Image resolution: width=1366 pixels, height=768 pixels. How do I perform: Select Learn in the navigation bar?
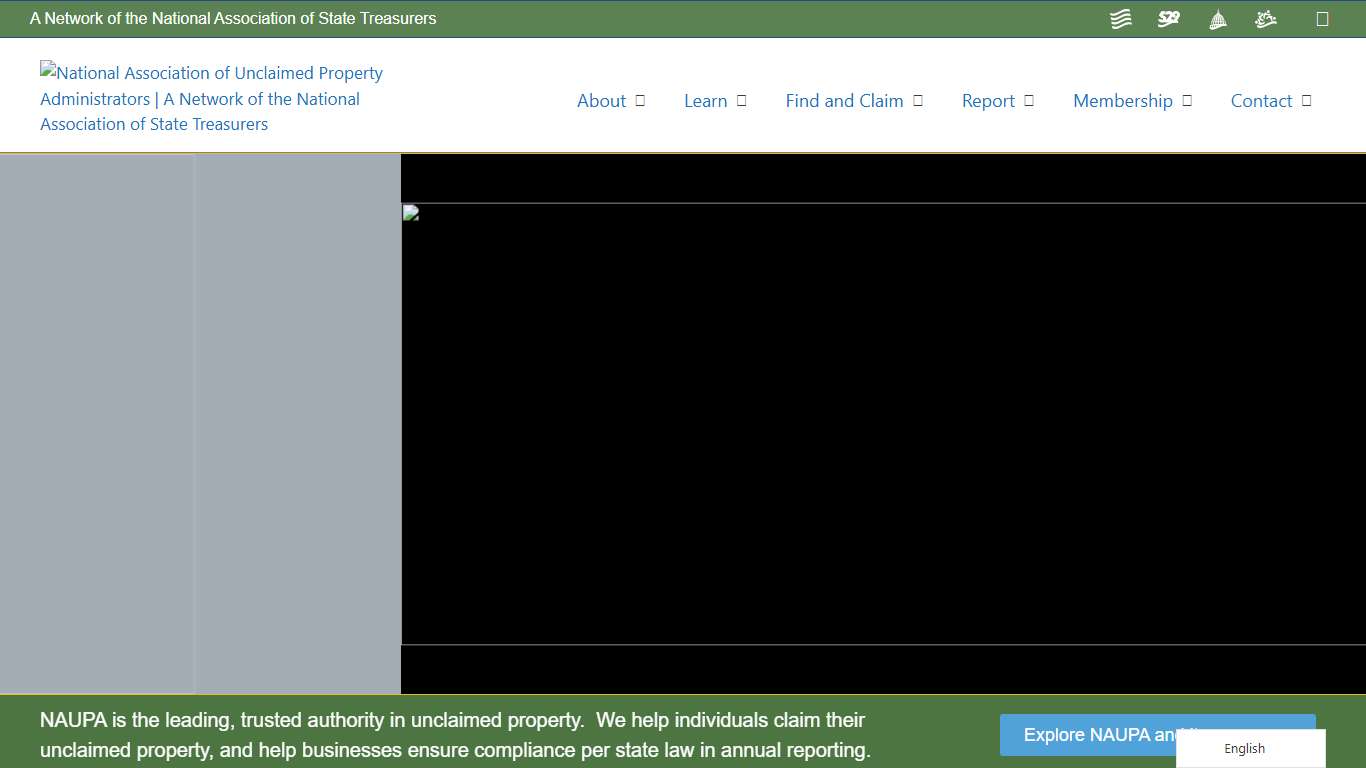tap(706, 100)
